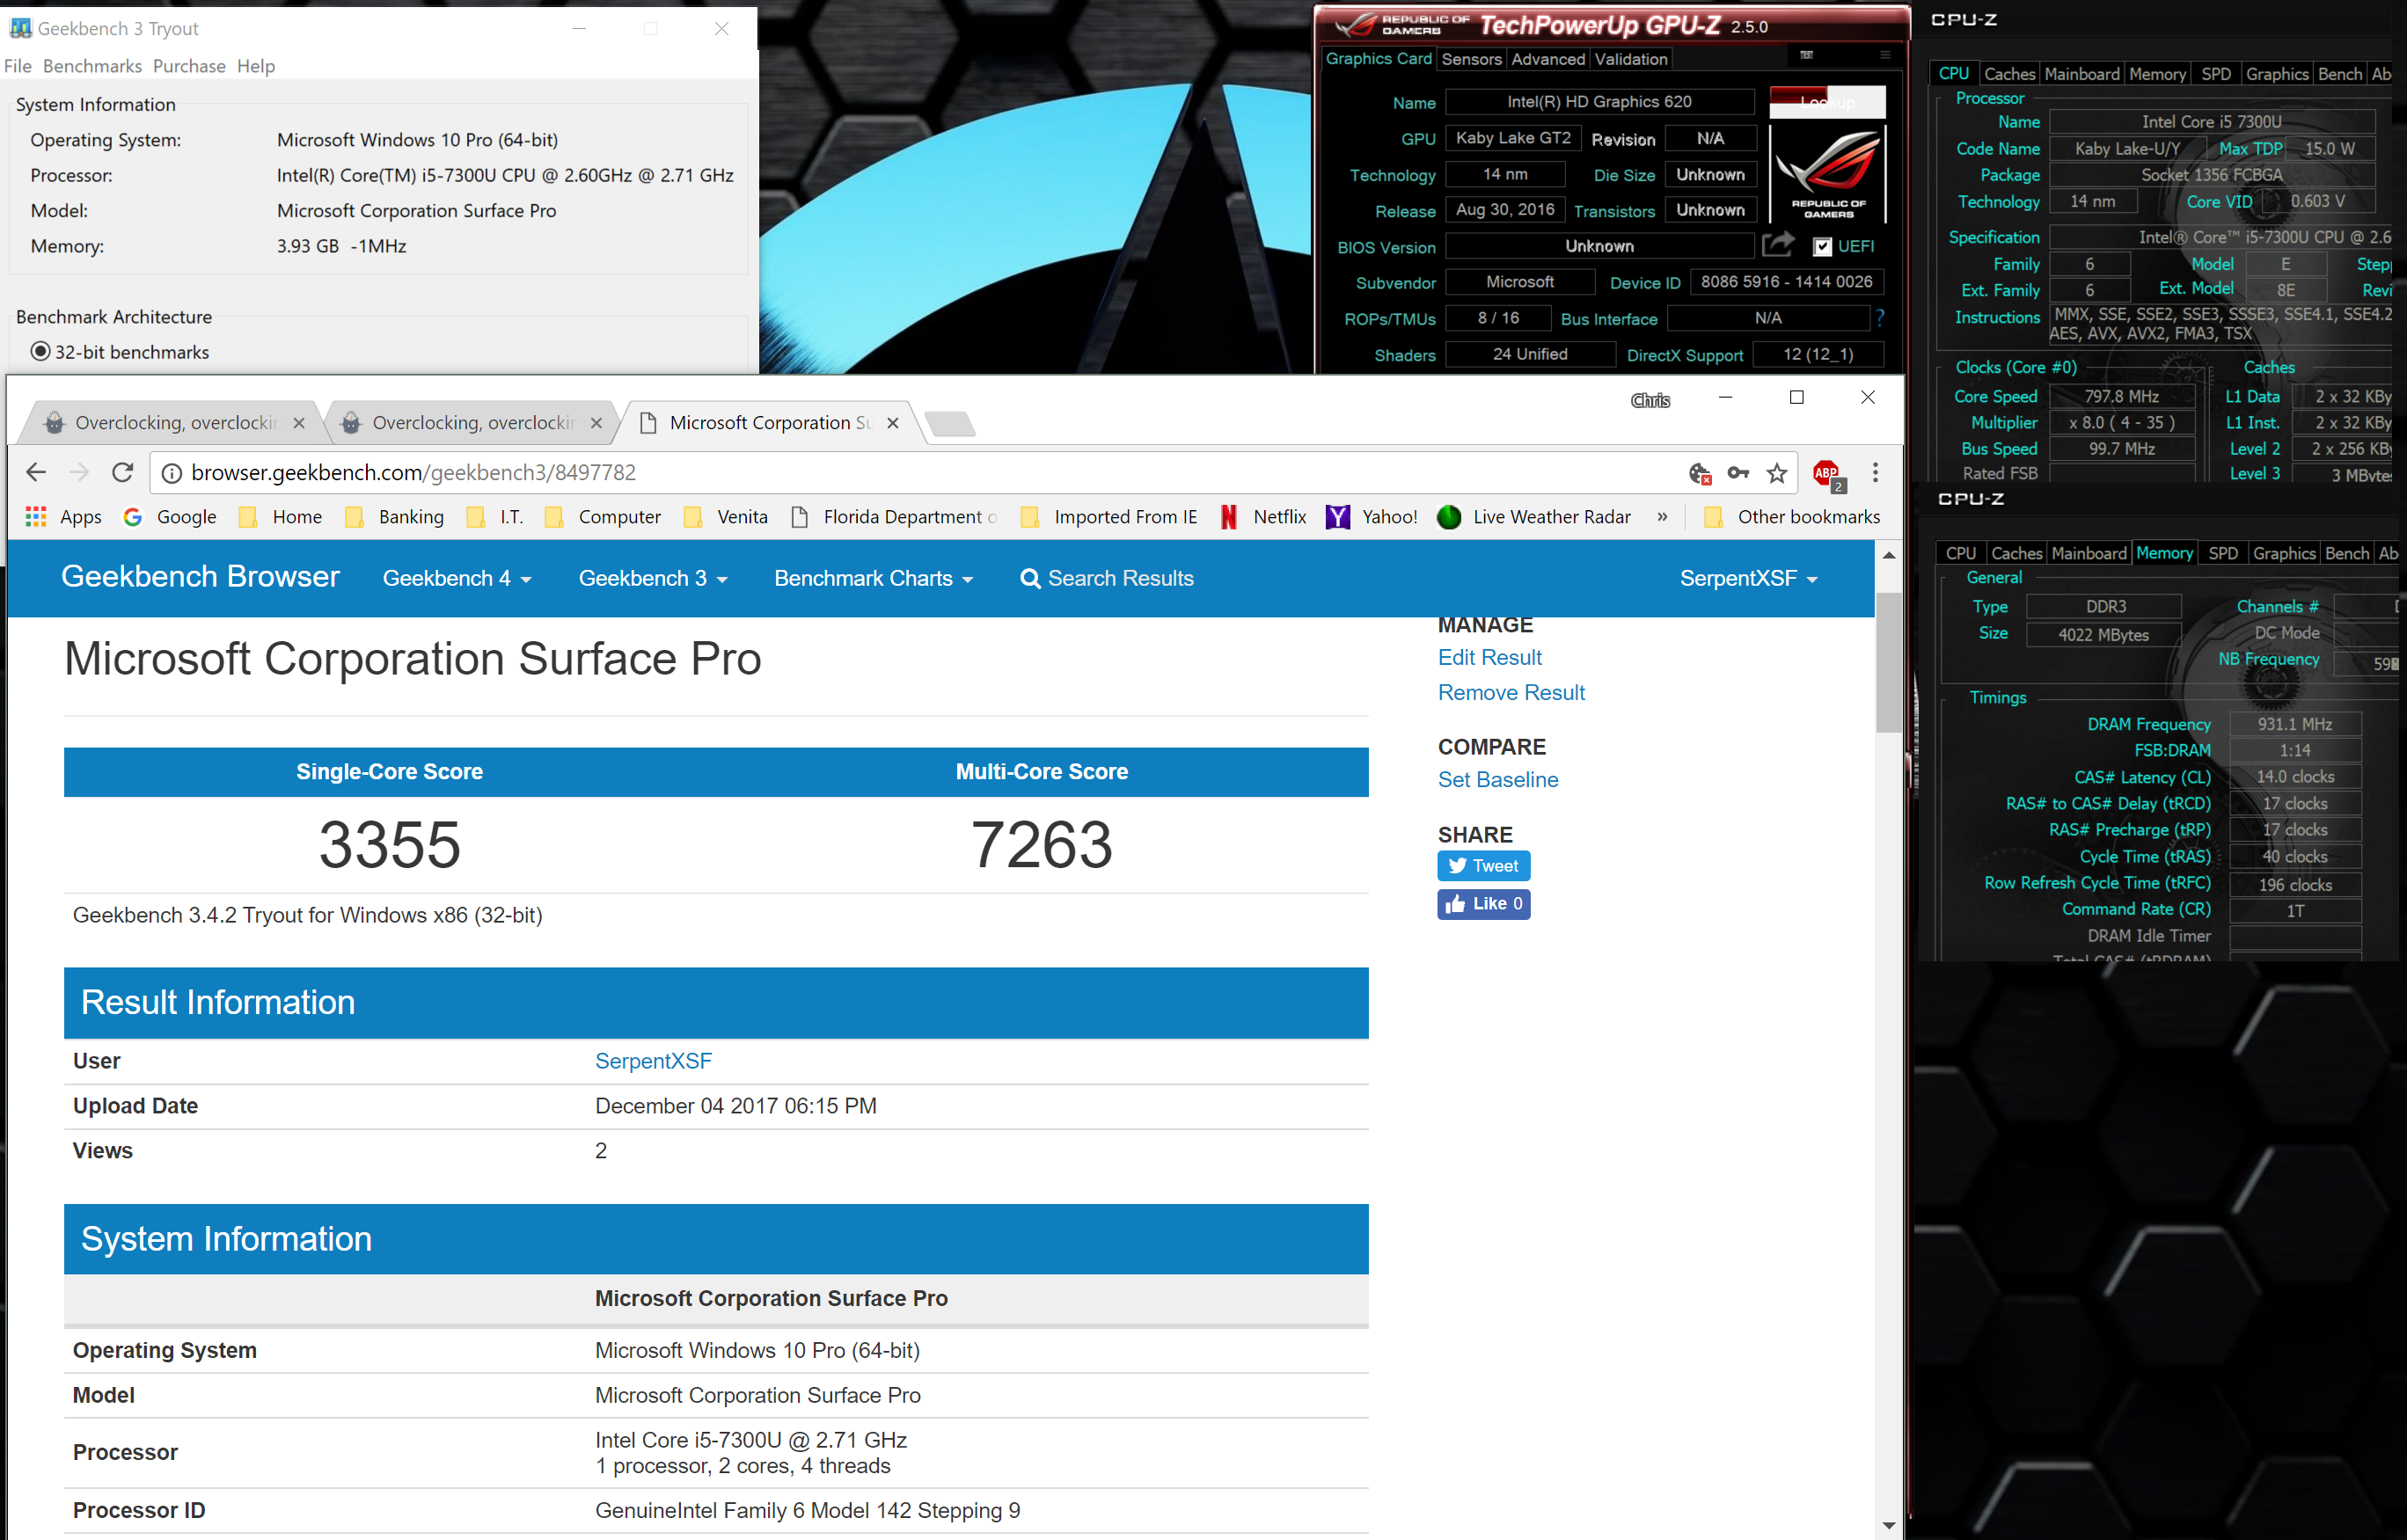Open the Yahoo! bookmark

coord(1371,517)
